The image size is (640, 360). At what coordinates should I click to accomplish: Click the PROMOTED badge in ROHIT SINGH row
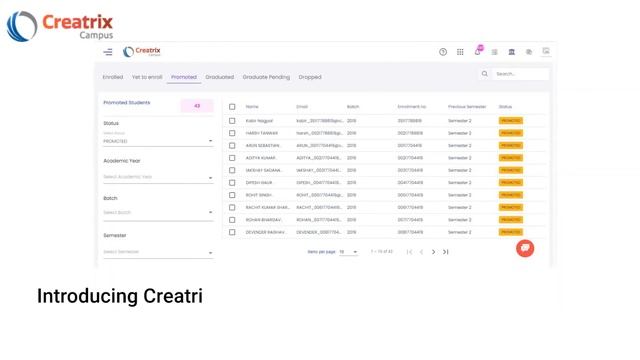(x=511, y=195)
